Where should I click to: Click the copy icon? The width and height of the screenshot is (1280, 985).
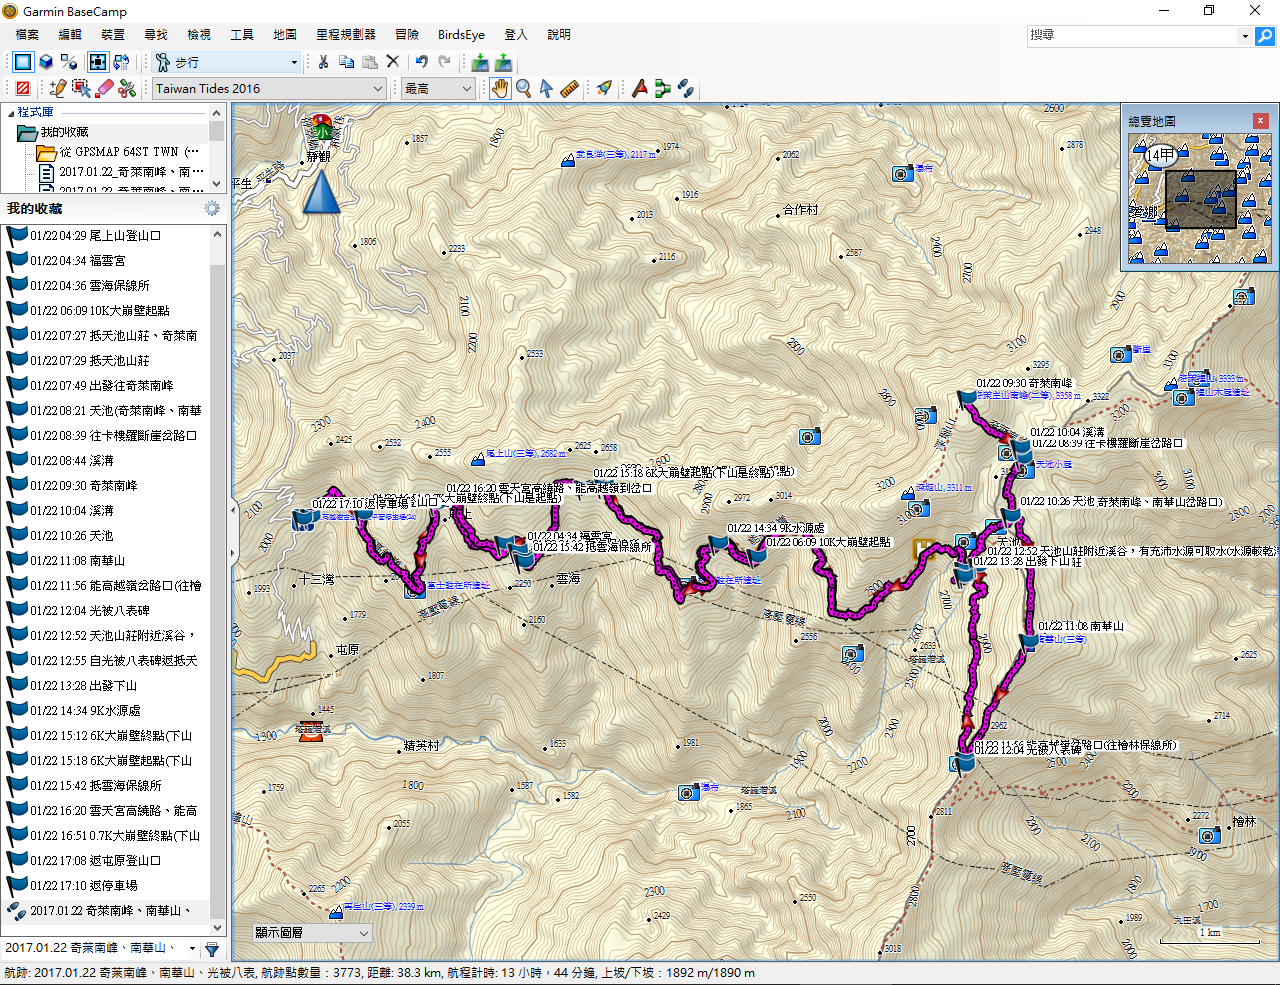click(346, 62)
